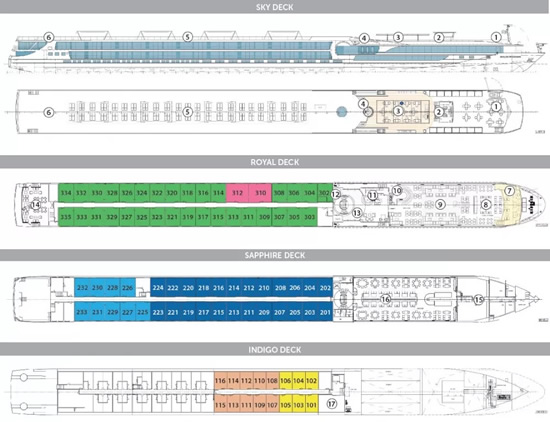Choose yellow cabin 102 on Indigo Deck
Screen dimensions: 550x422
point(311,381)
